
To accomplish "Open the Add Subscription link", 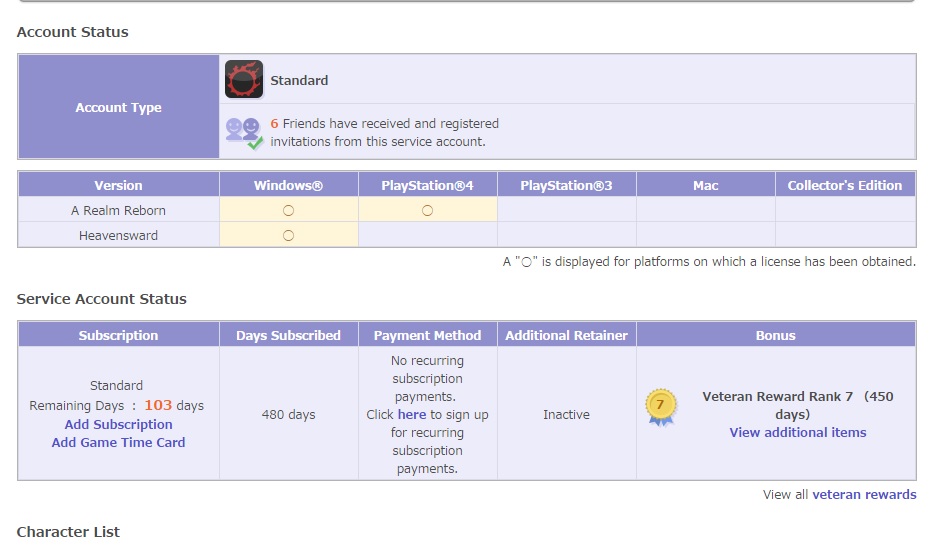I will pos(118,424).
